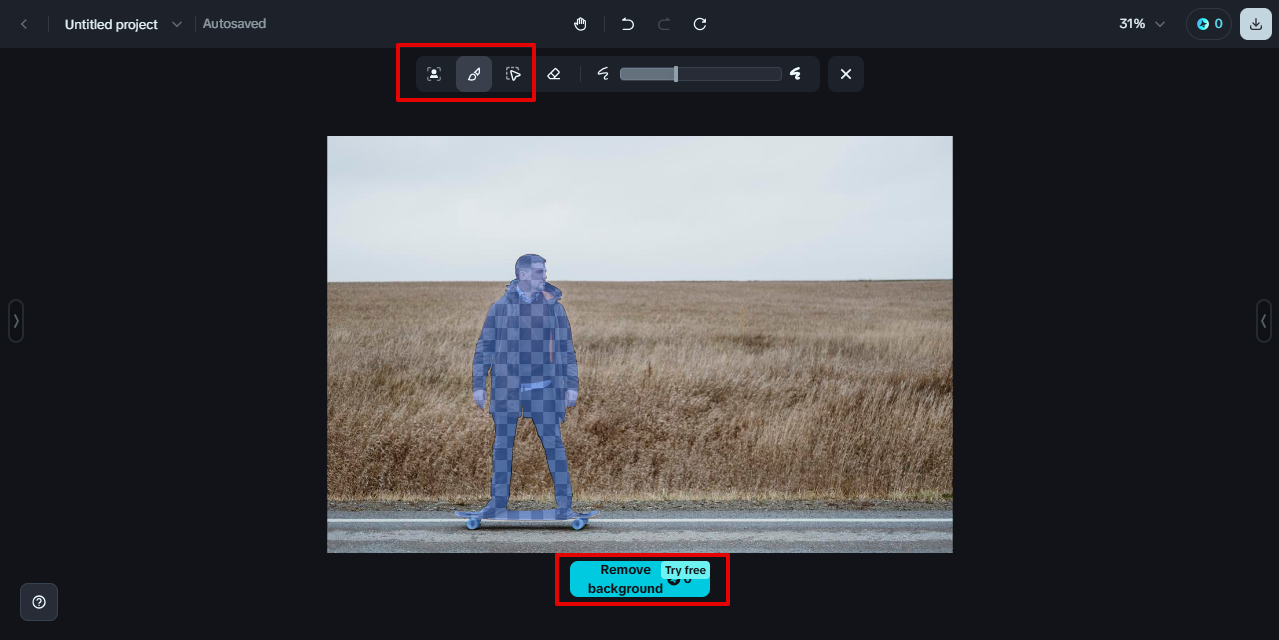Redo the undone action
The image size is (1279, 640).
coord(664,24)
